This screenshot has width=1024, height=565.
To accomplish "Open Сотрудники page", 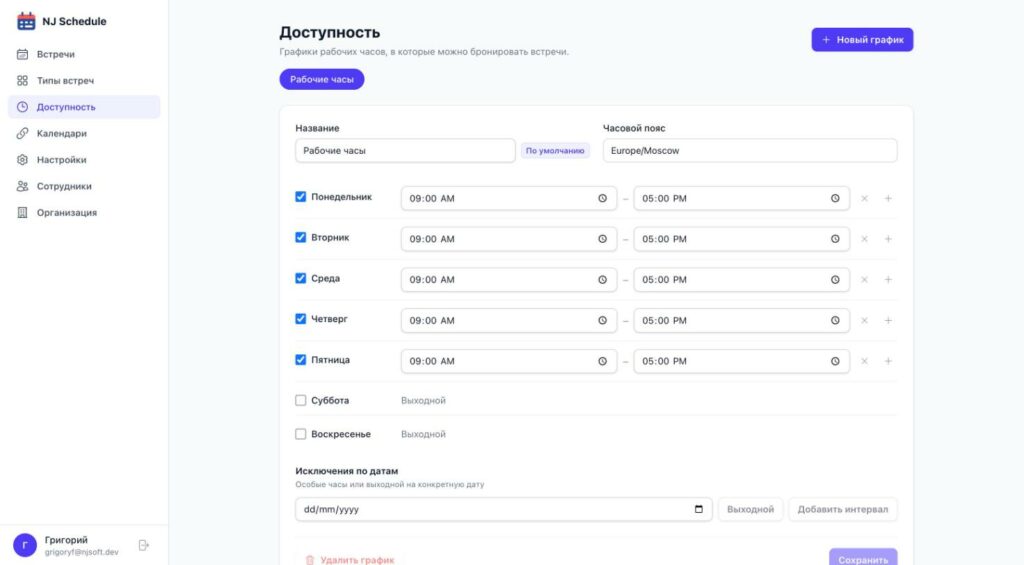I will click(x=84, y=186).
